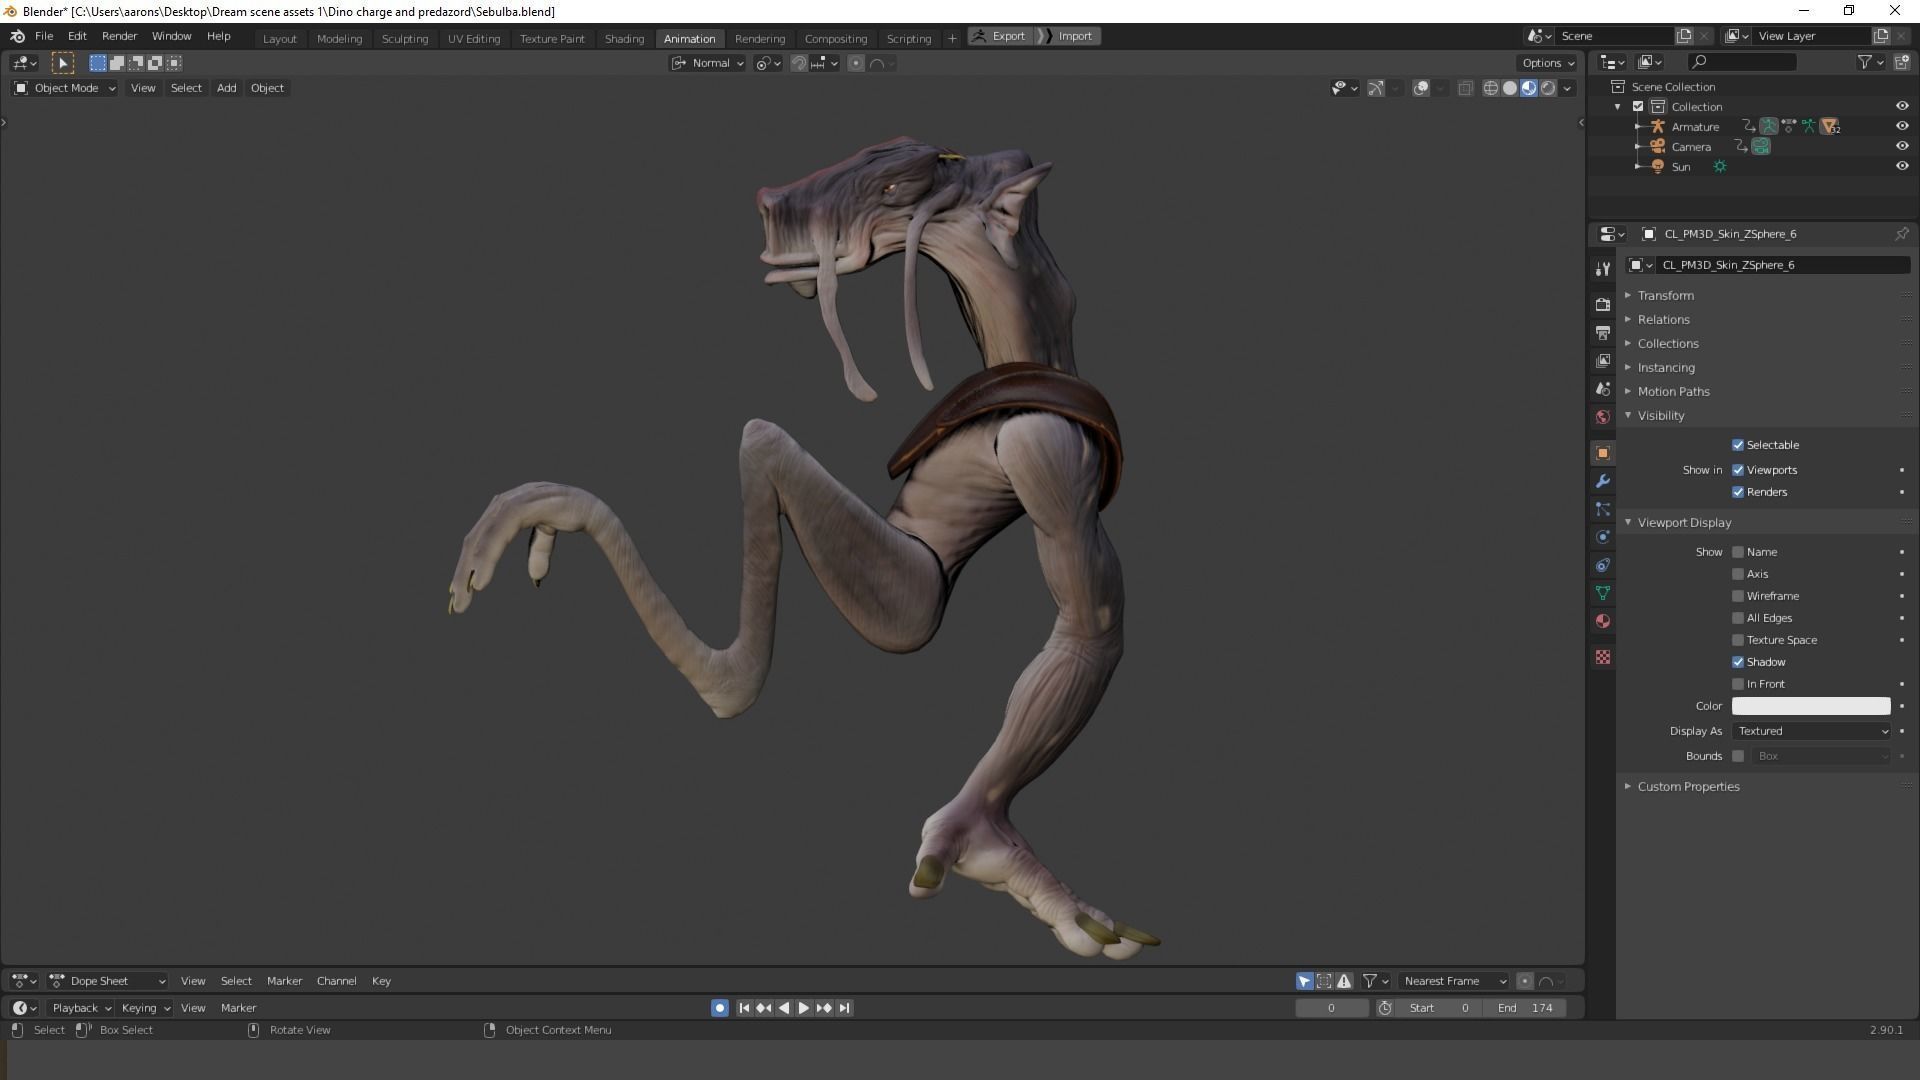Open the View Layer properties tab
The height and width of the screenshot is (1080, 1920).
tap(1603, 361)
